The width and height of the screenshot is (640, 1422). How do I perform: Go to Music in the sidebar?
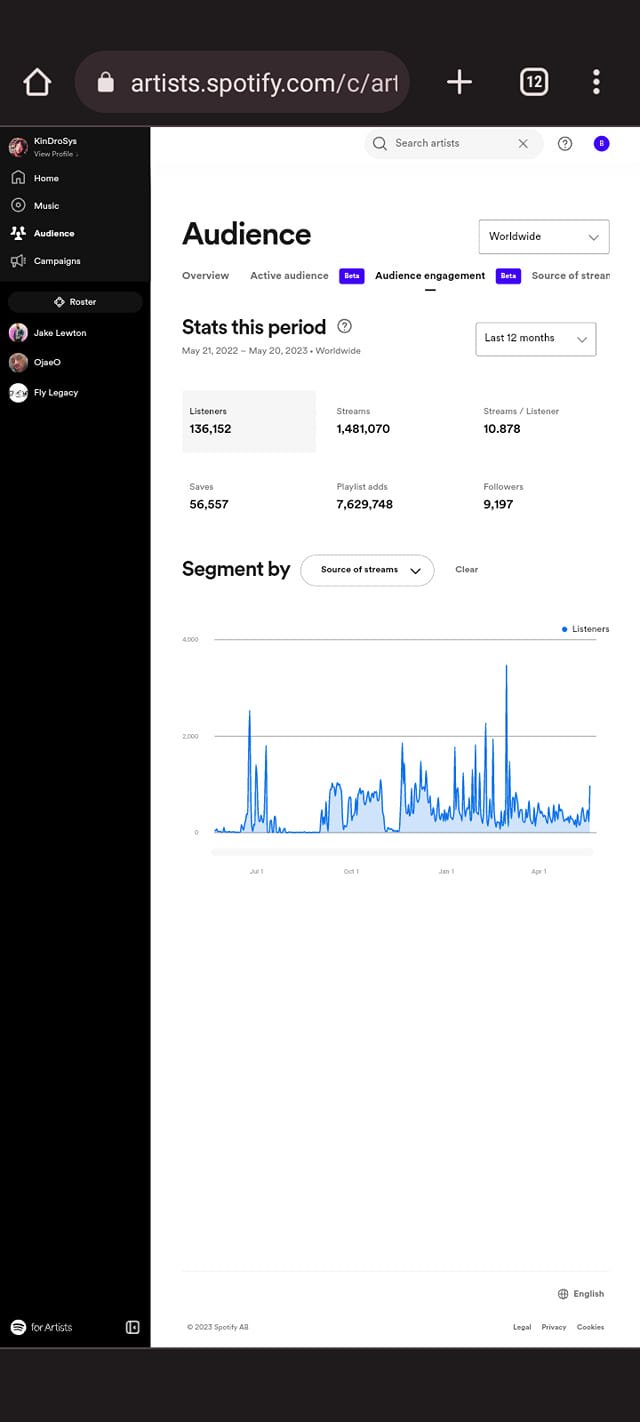point(46,206)
